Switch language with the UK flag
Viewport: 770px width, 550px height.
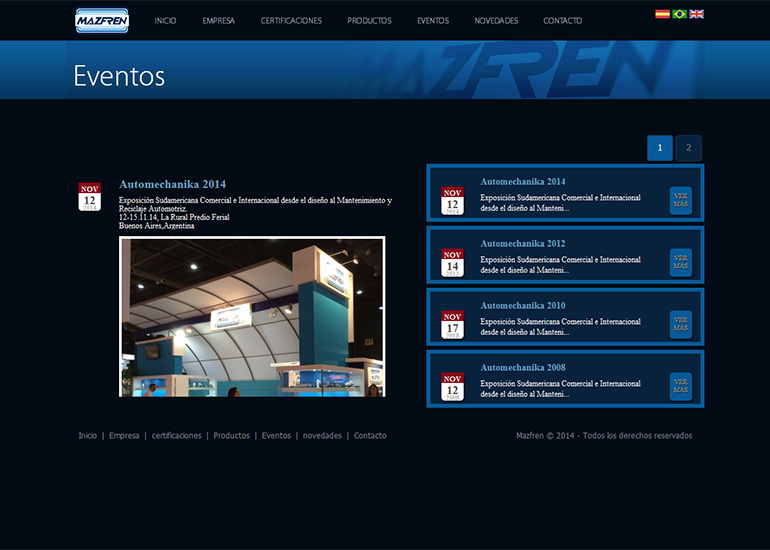696,14
